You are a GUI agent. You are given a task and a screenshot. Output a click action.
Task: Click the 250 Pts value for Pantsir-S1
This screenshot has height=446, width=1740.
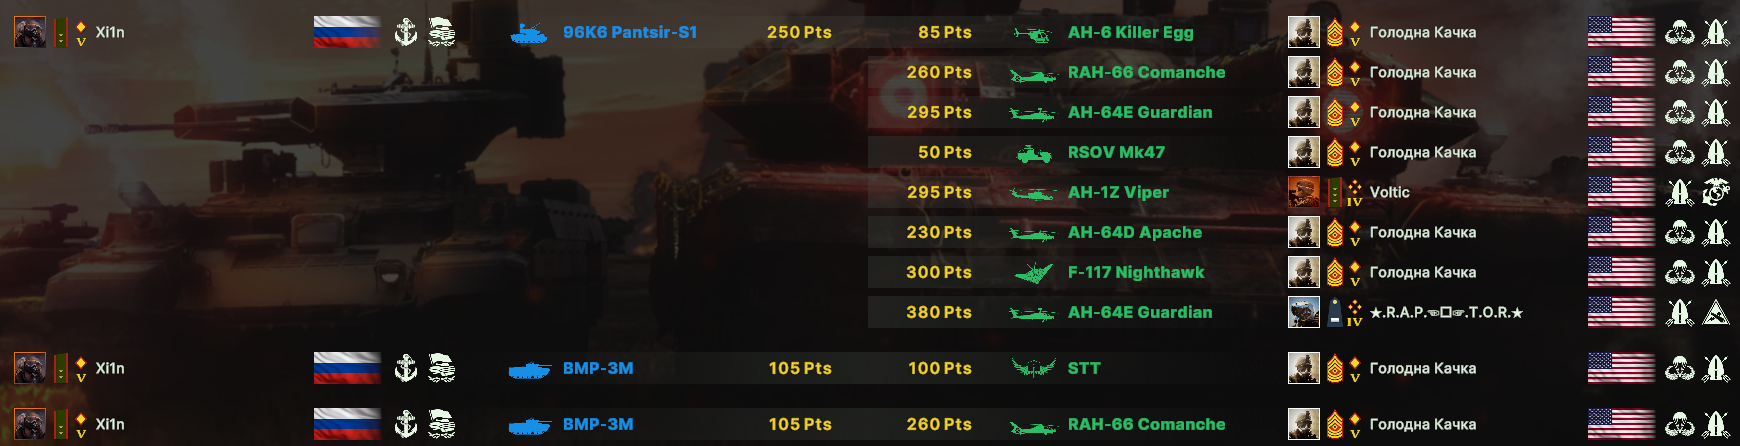(x=799, y=32)
